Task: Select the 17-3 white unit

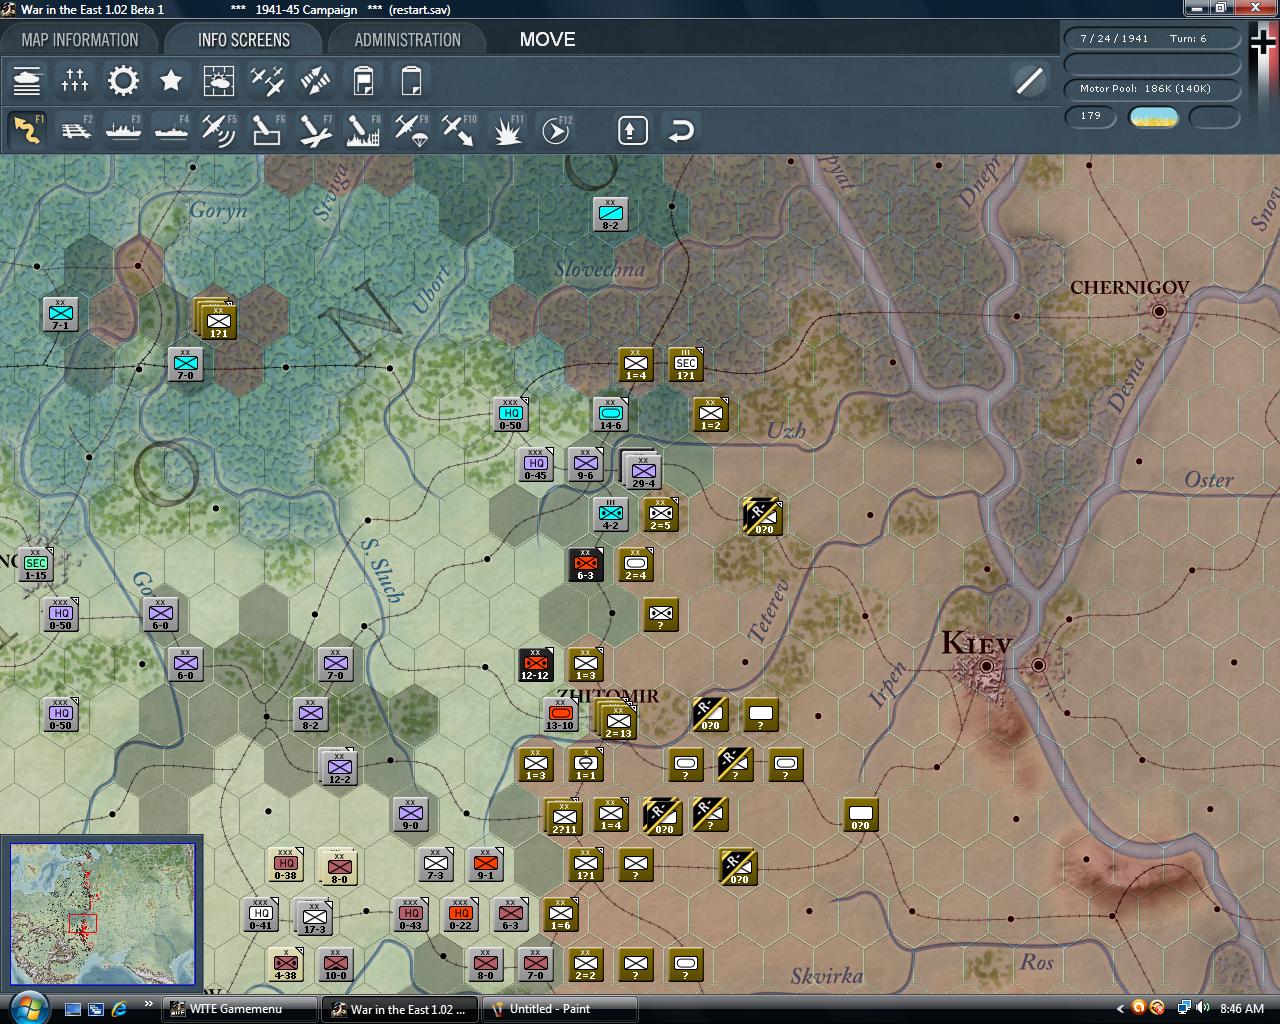Action: [314, 917]
